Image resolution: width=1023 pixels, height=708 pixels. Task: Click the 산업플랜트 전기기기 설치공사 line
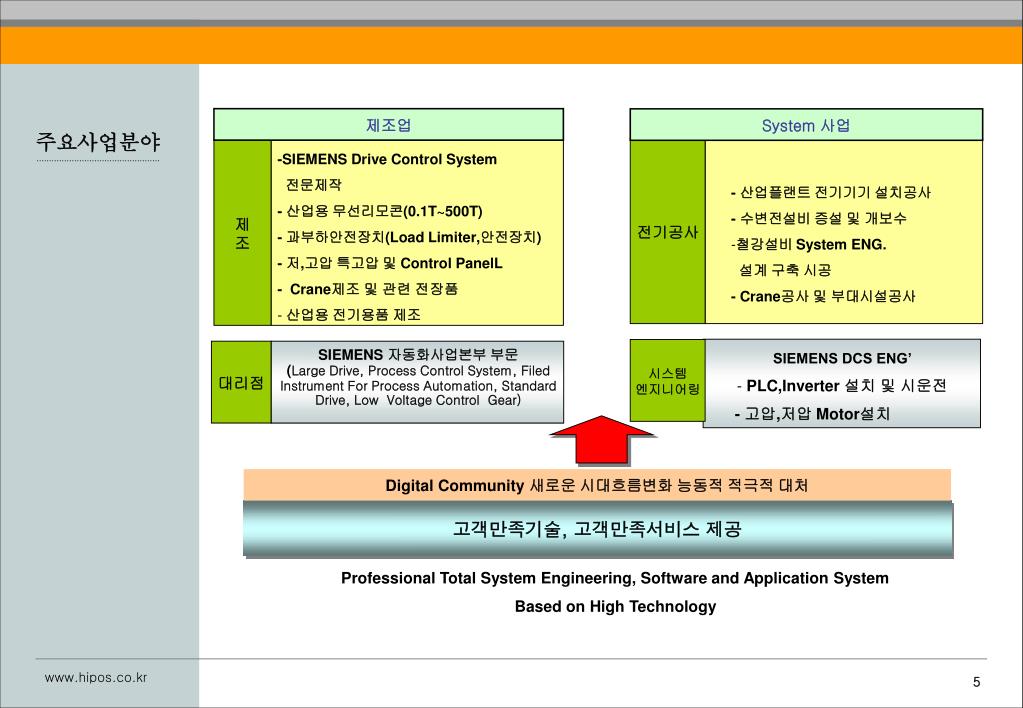831,192
